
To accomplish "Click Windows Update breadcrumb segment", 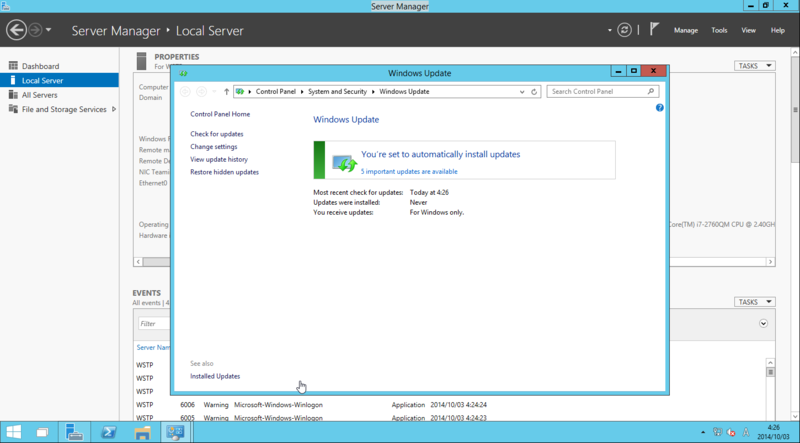I will tap(404, 92).
